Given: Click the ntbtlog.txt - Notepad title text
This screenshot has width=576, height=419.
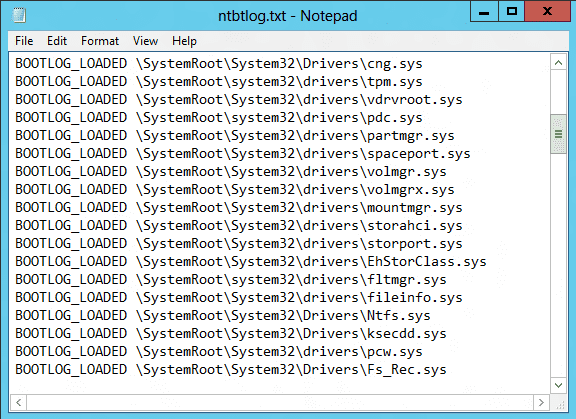Looking at the screenshot, I should (x=288, y=16).
